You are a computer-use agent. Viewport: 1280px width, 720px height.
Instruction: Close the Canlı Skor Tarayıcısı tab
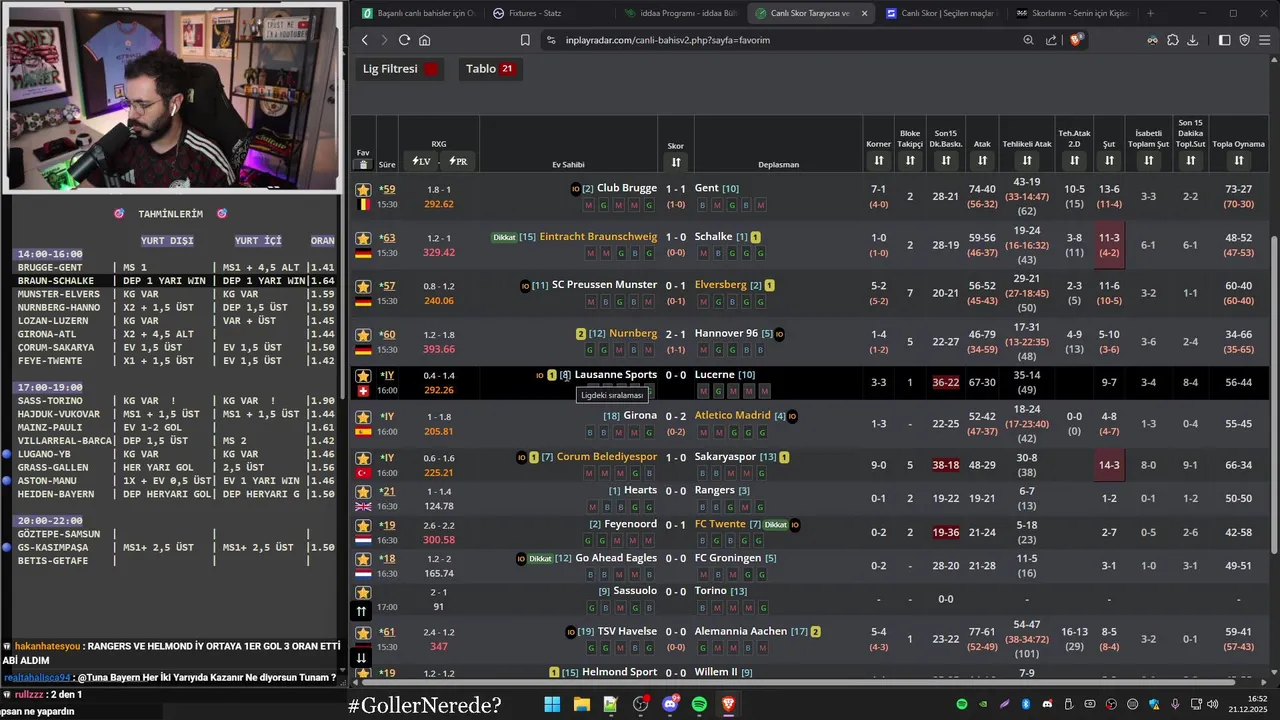coord(864,13)
